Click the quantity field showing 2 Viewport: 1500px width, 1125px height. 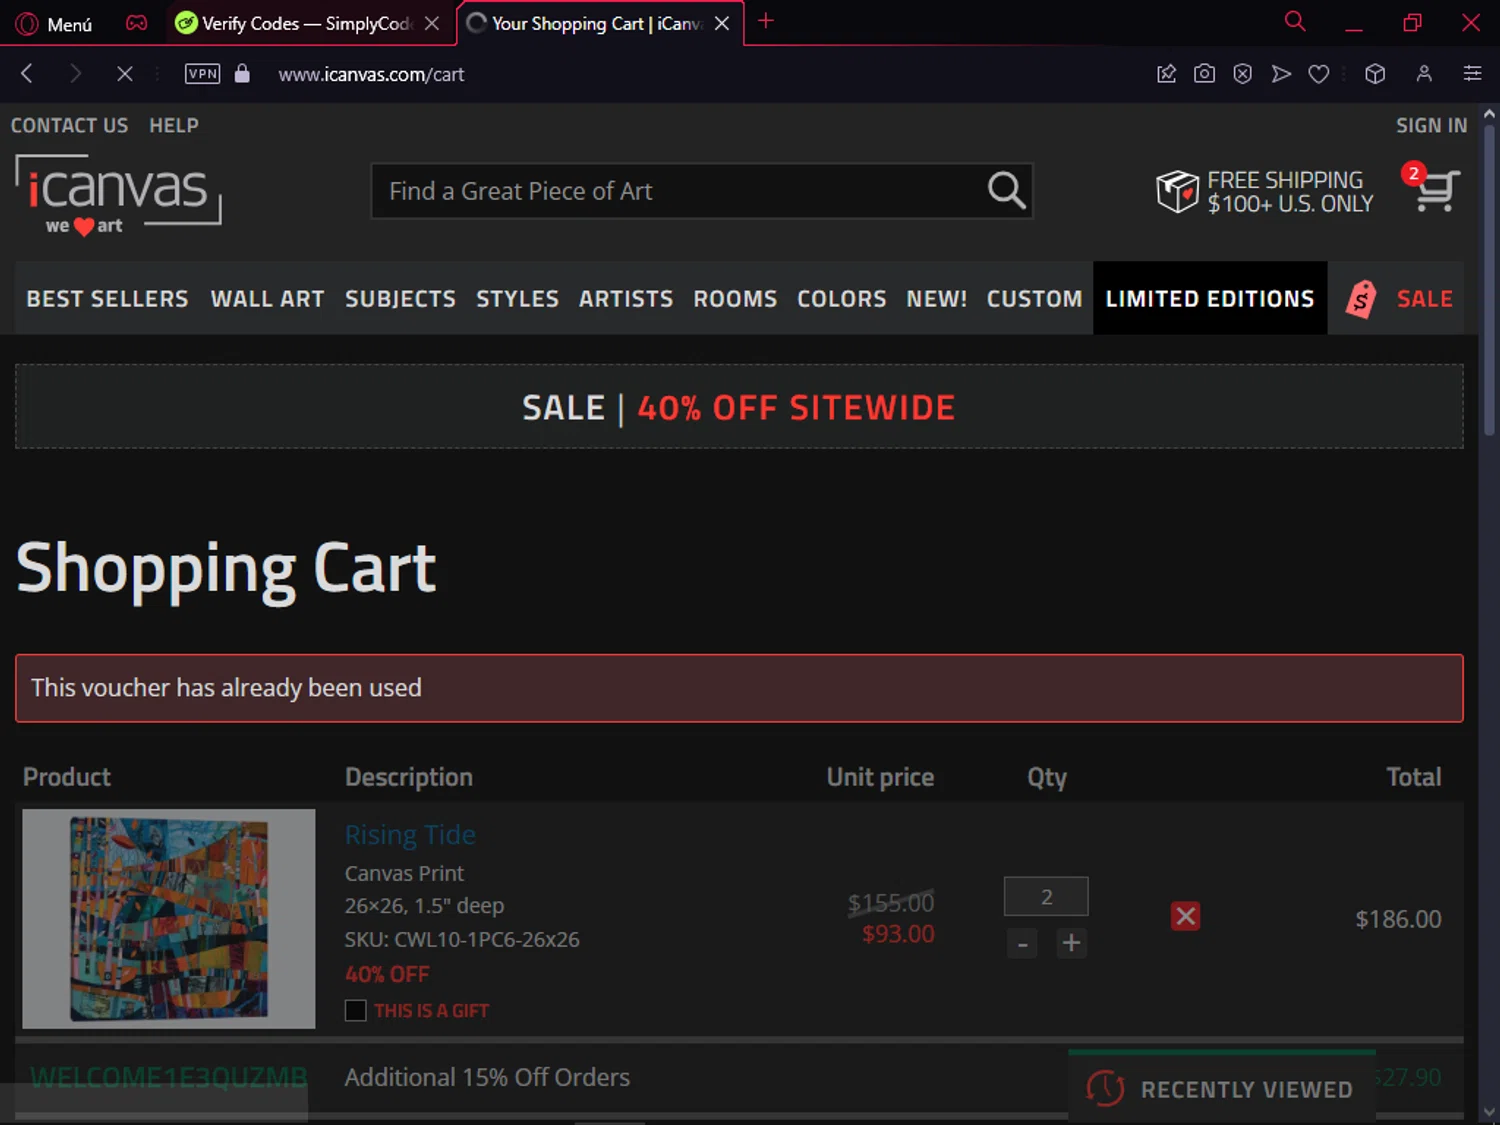coord(1046,896)
